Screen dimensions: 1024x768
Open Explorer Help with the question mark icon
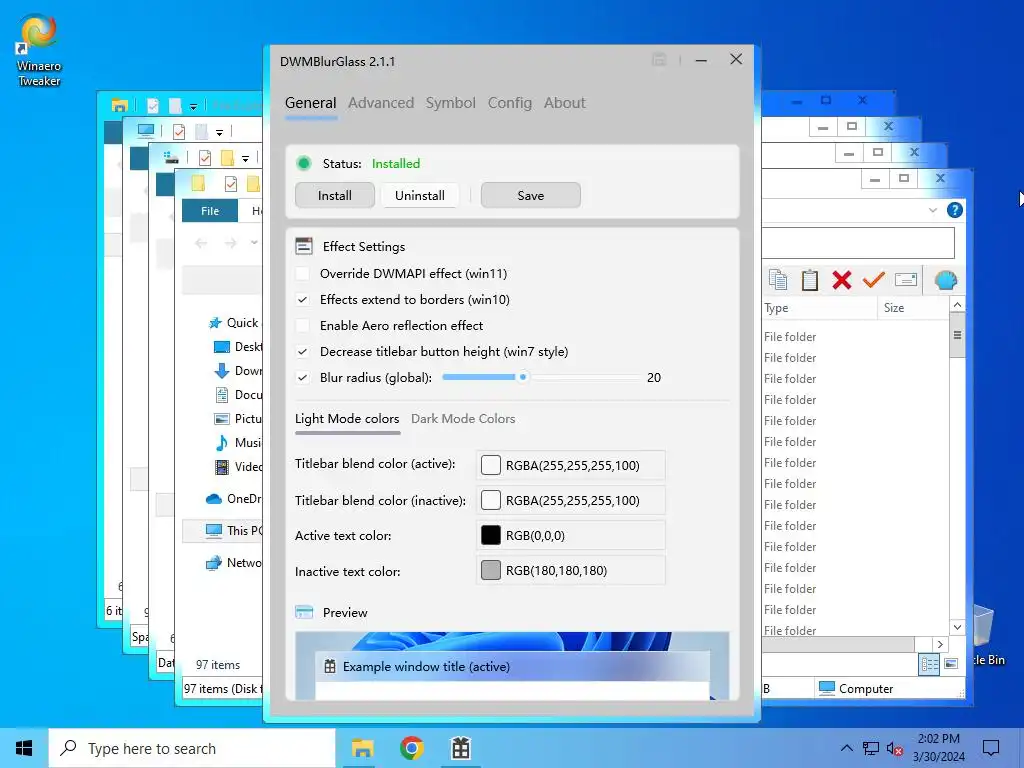tap(954, 210)
